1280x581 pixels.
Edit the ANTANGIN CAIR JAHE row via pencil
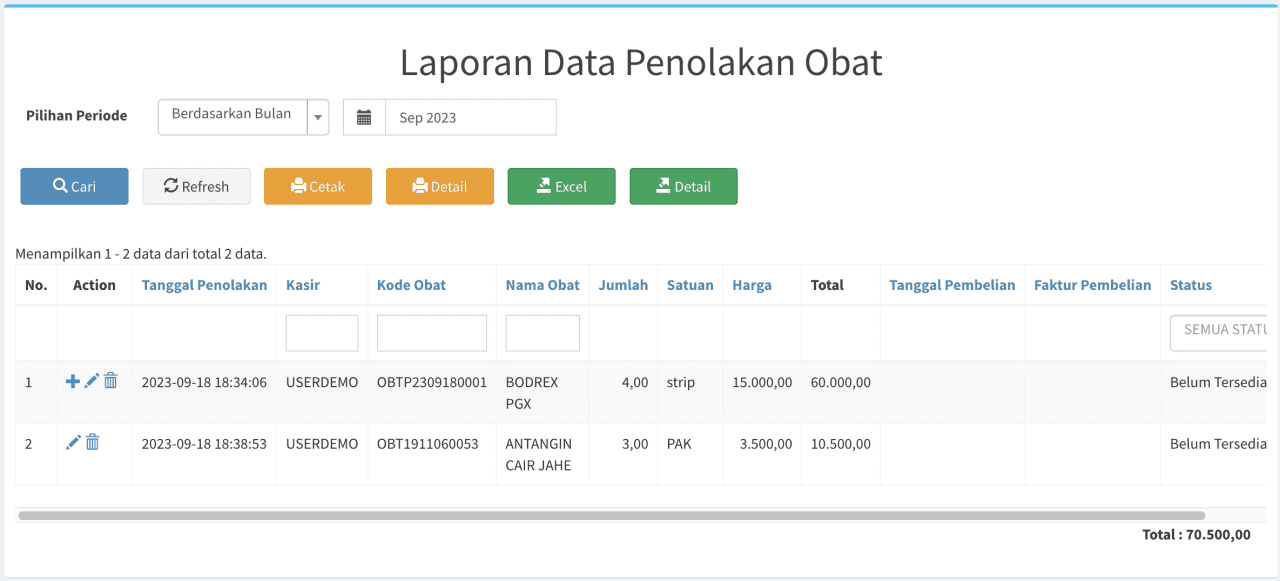point(73,442)
